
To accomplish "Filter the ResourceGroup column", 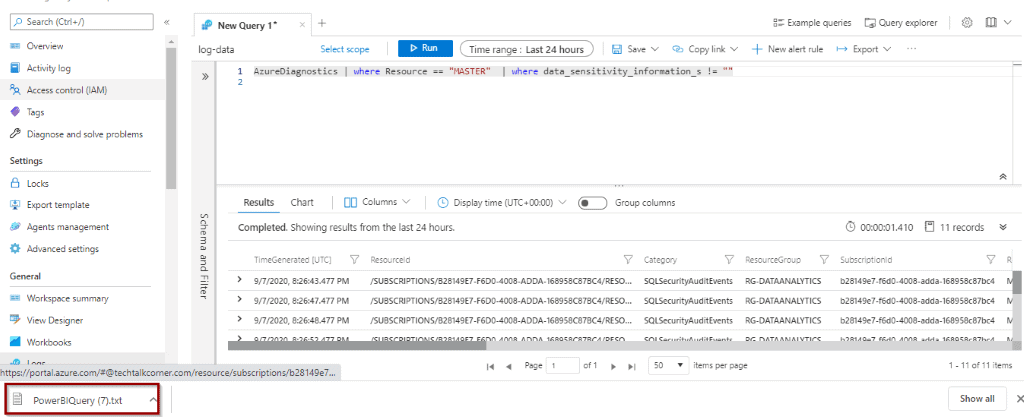I will coord(824,260).
